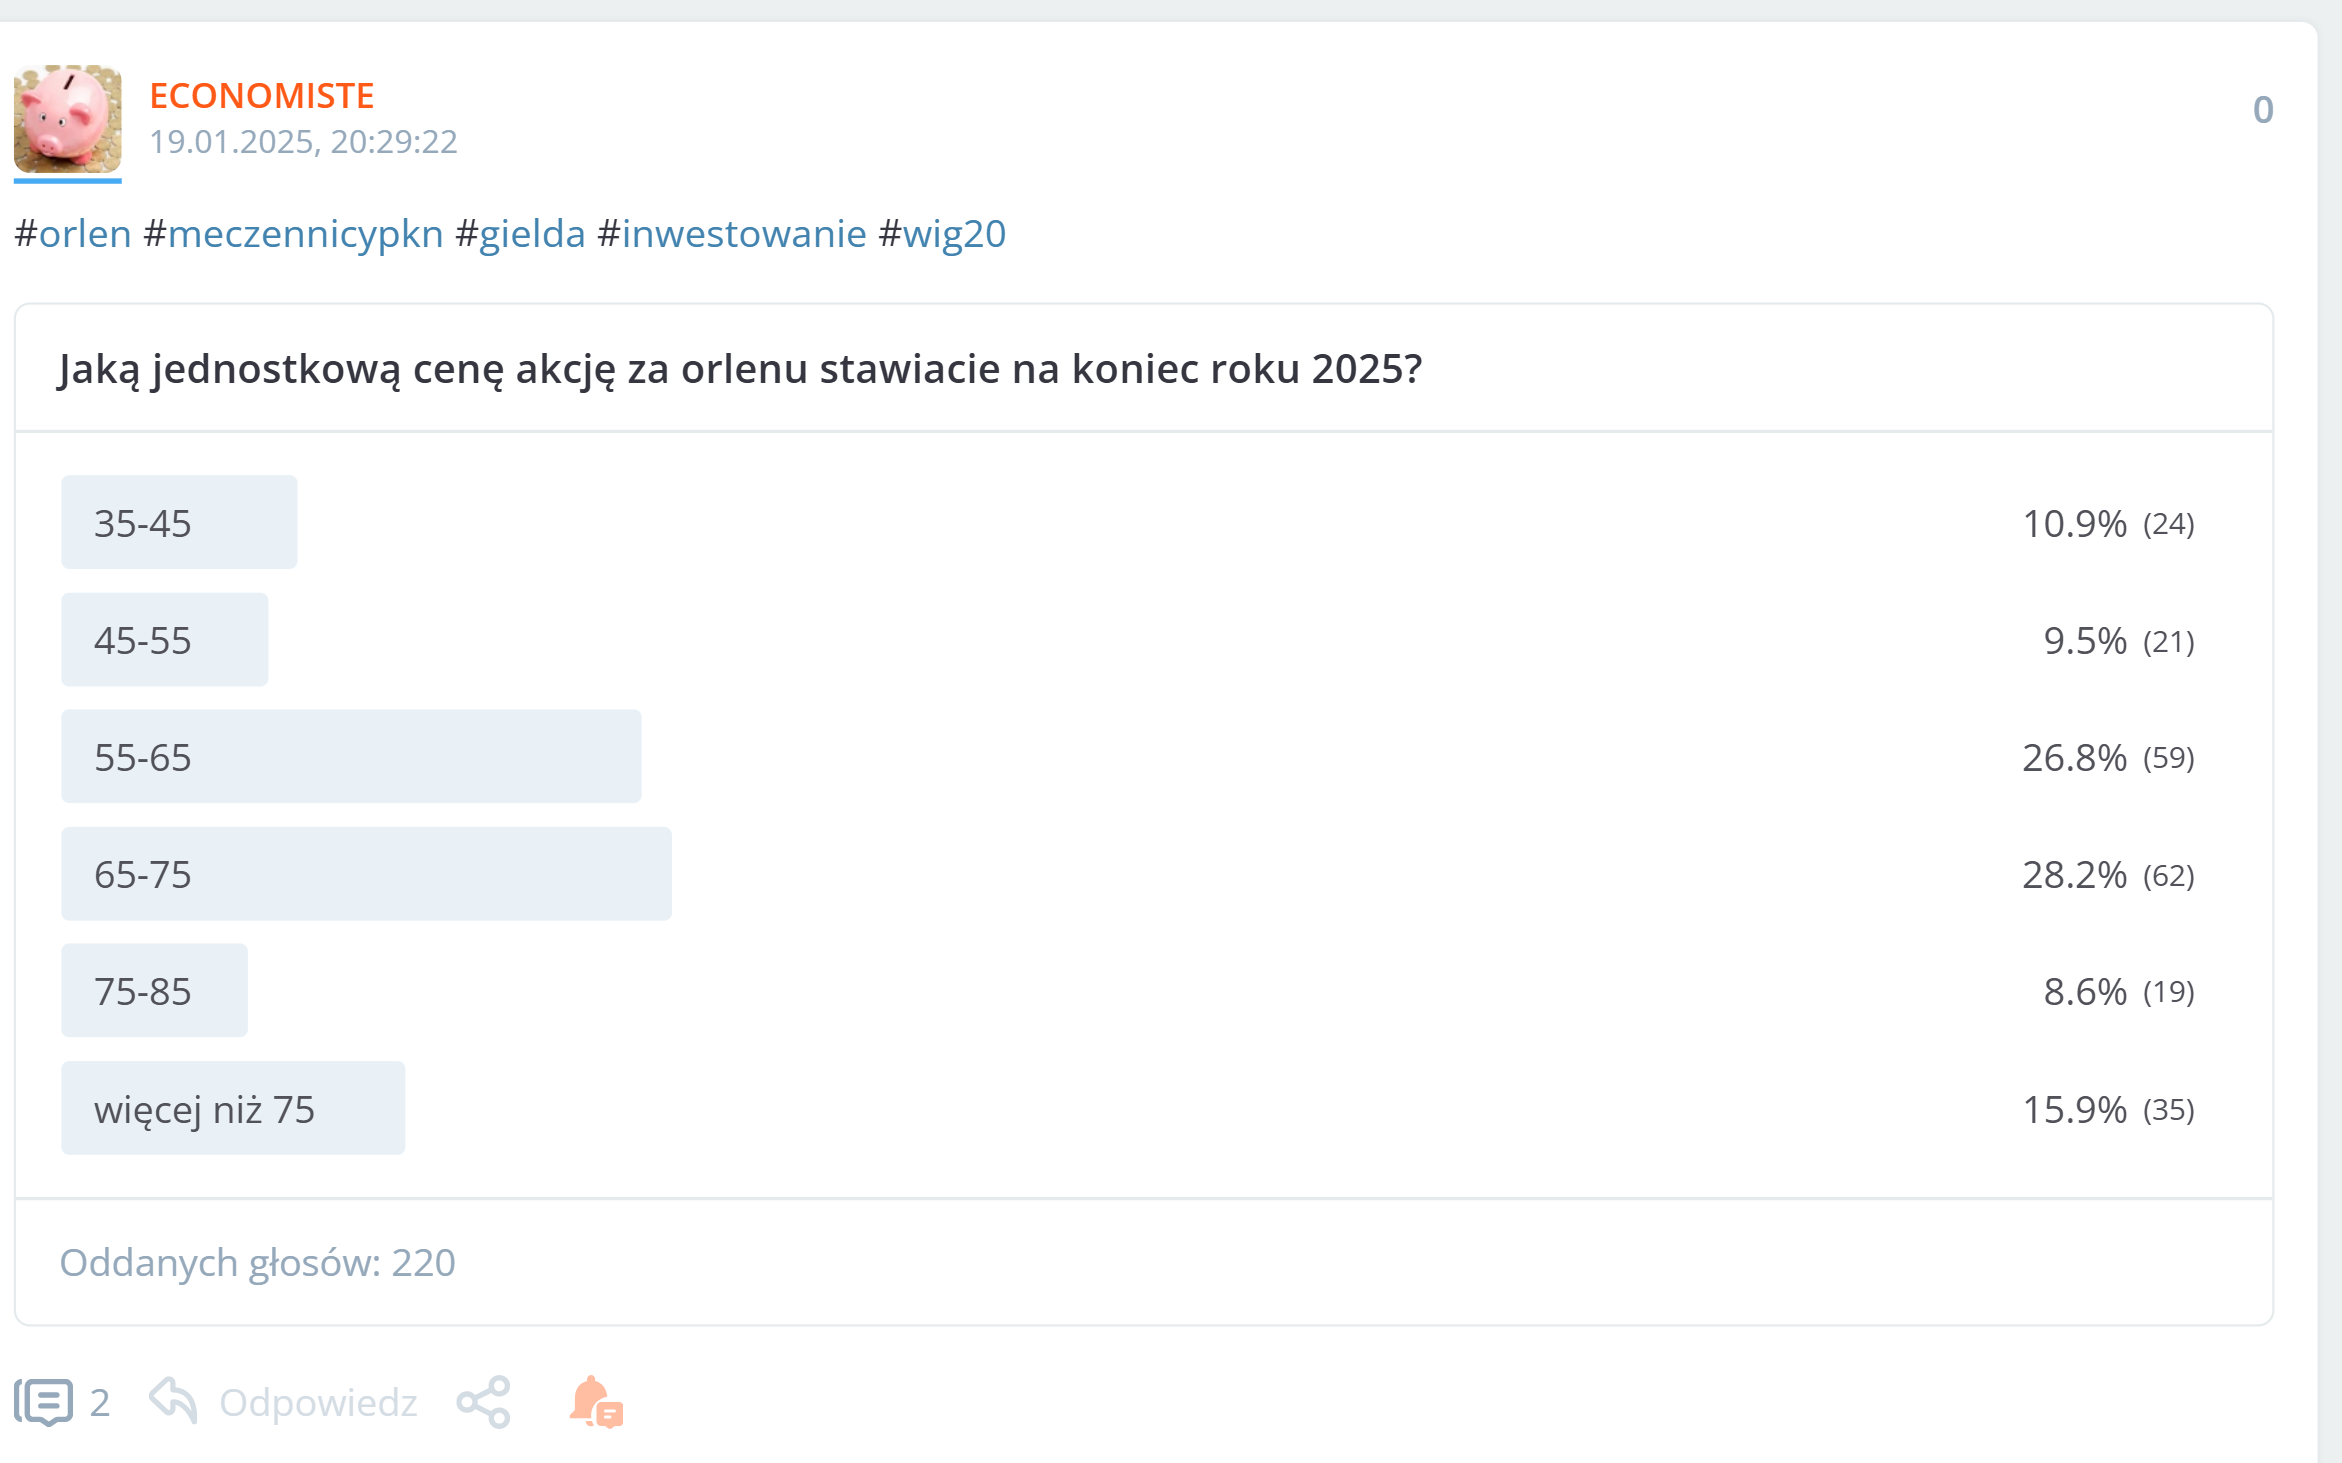Open the comments icon below the poll
The height and width of the screenshot is (1463, 2342).
click(44, 1401)
